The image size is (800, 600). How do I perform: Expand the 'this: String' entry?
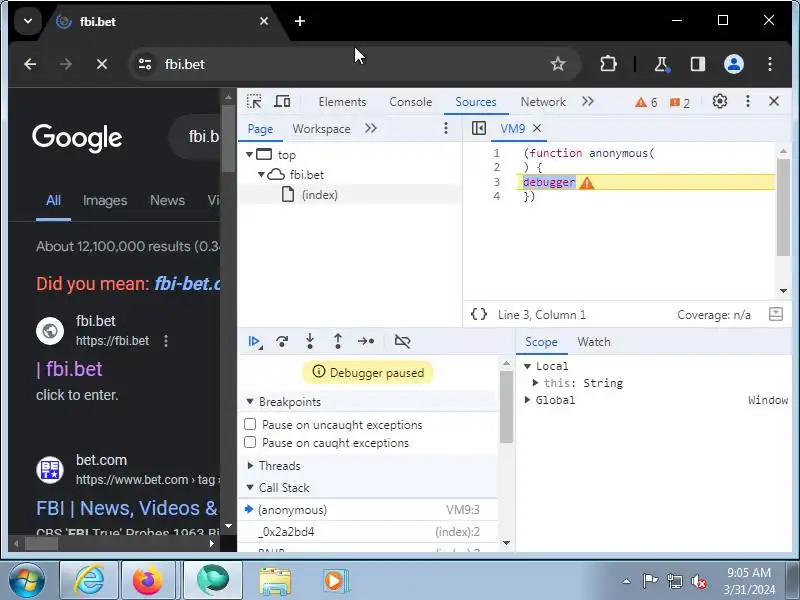[x=535, y=383]
